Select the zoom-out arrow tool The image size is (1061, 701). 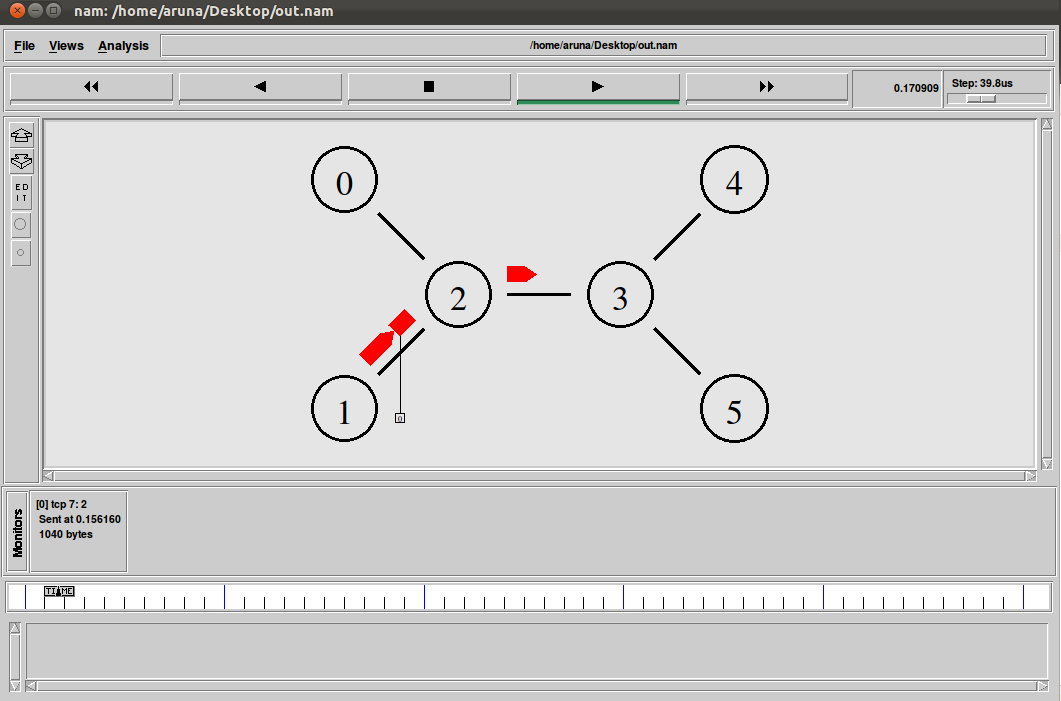[20, 161]
